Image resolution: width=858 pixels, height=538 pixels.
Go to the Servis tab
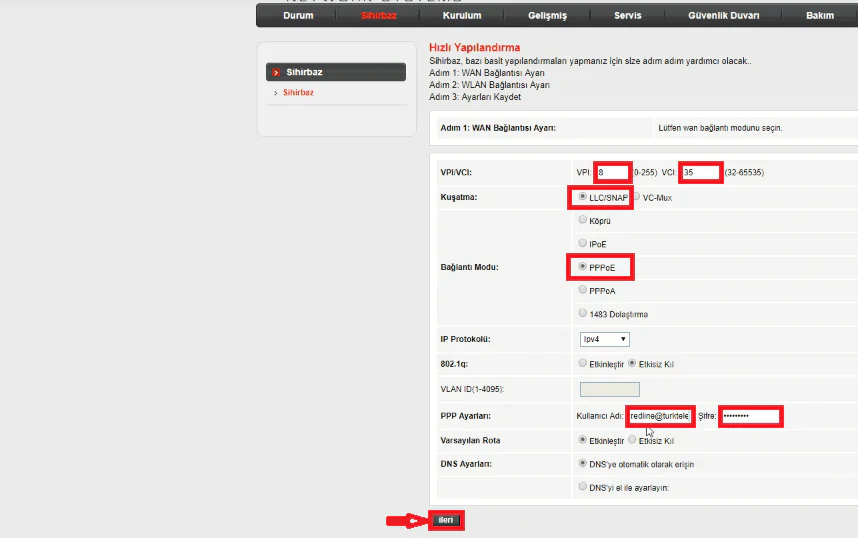[x=627, y=16]
